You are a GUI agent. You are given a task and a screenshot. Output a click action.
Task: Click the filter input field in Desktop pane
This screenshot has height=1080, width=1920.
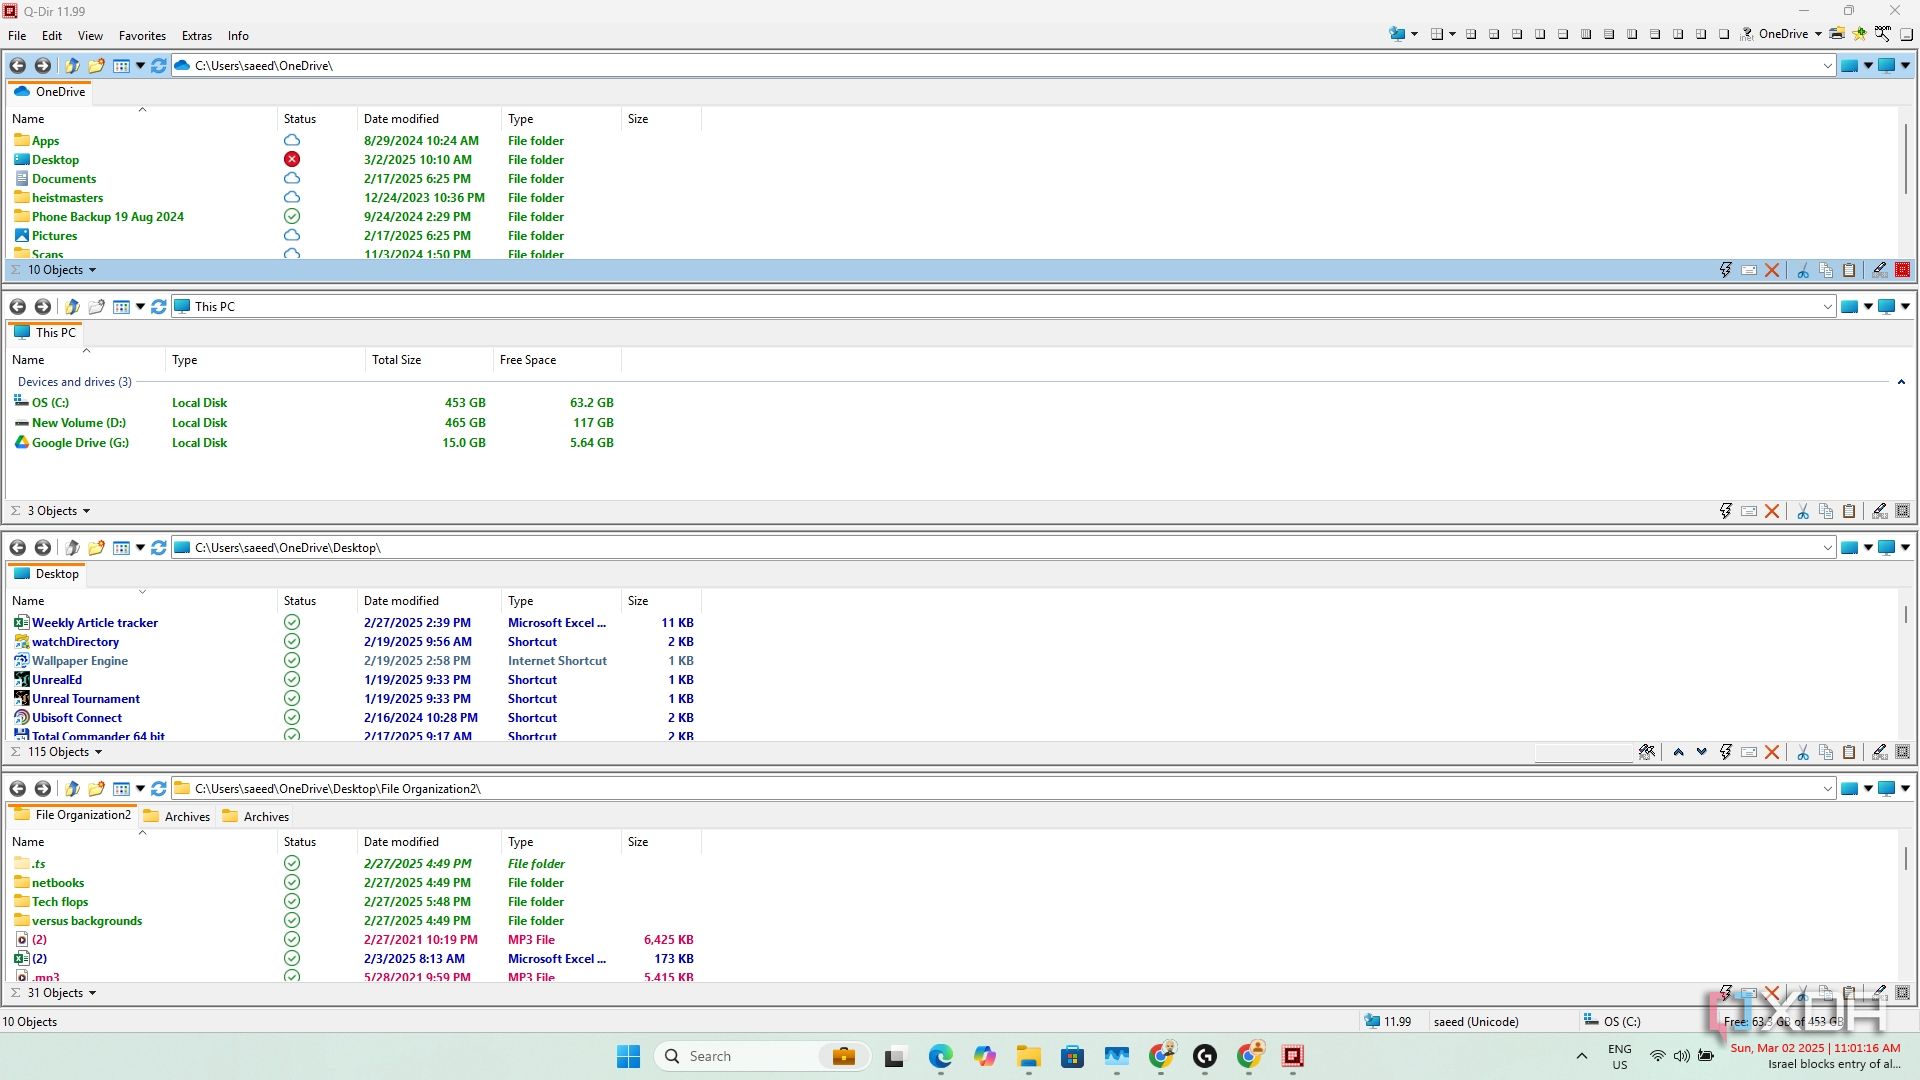pos(1584,752)
